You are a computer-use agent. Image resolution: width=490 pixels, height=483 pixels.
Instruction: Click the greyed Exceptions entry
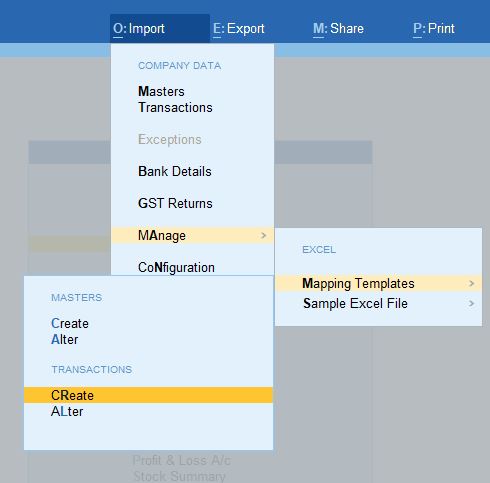tap(170, 139)
